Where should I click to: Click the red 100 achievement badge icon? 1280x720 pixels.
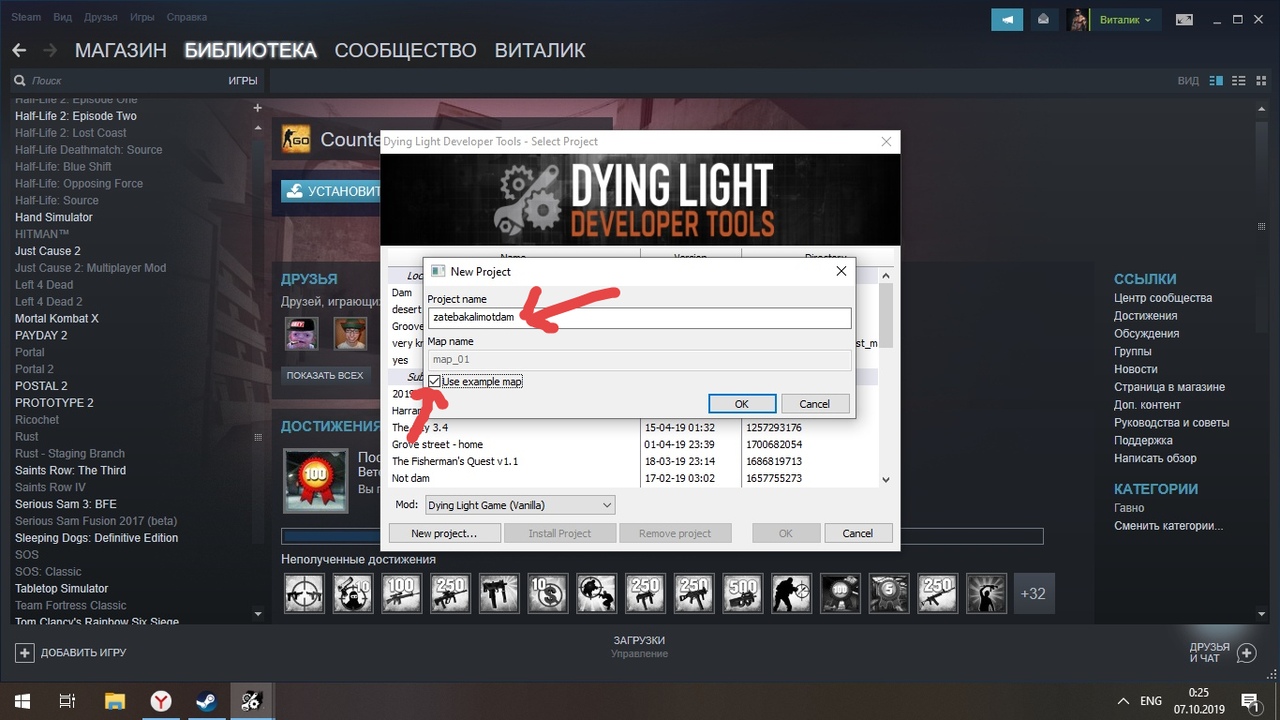316,480
